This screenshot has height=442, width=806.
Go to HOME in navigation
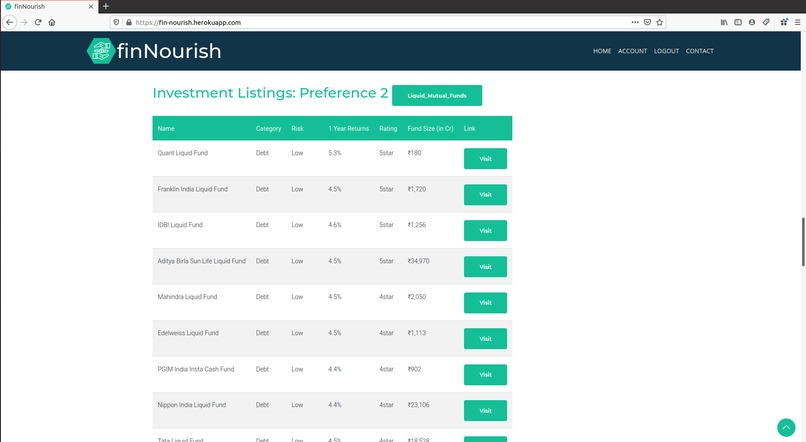[x=602, y=51]
